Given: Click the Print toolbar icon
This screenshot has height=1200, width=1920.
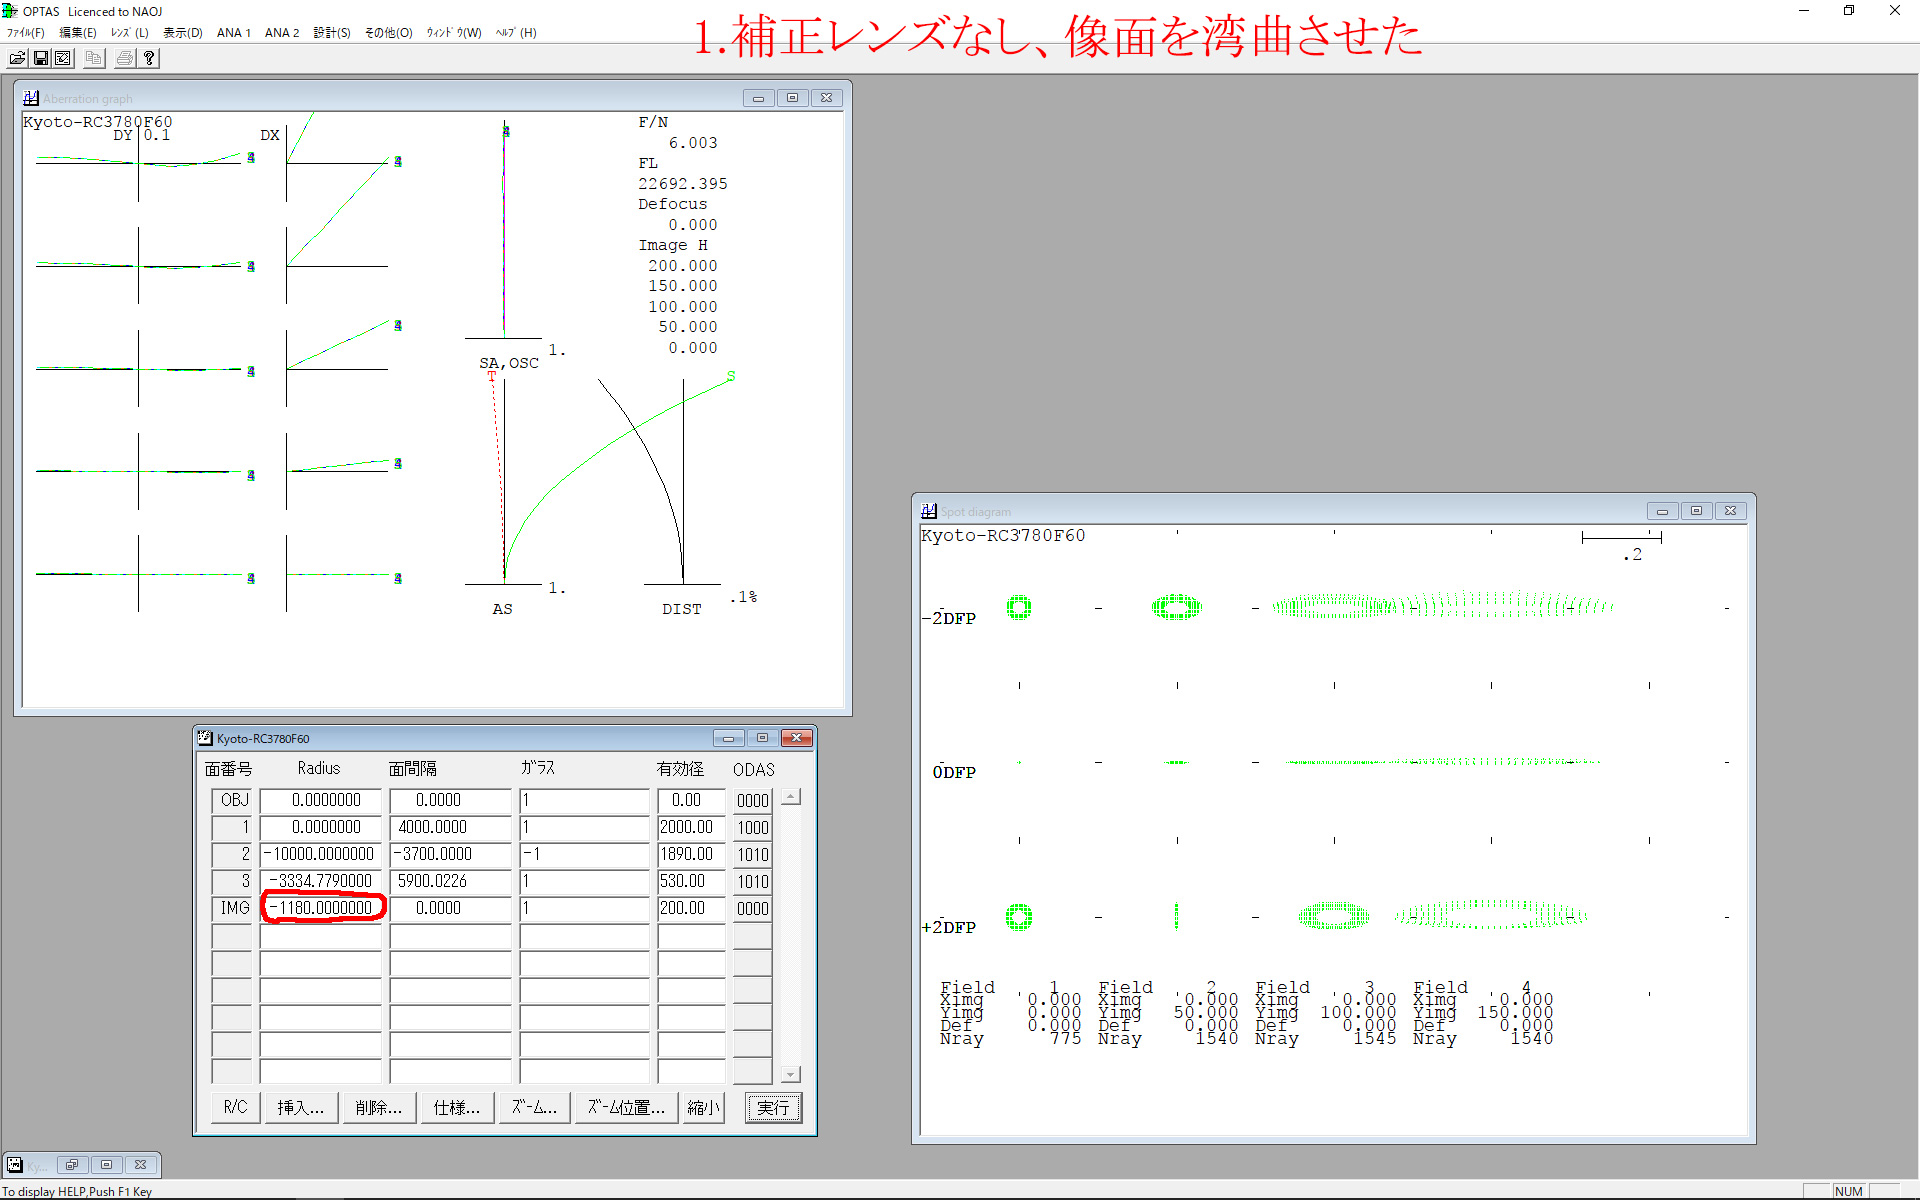Looking at the screenshot, I should pos(125,58).
